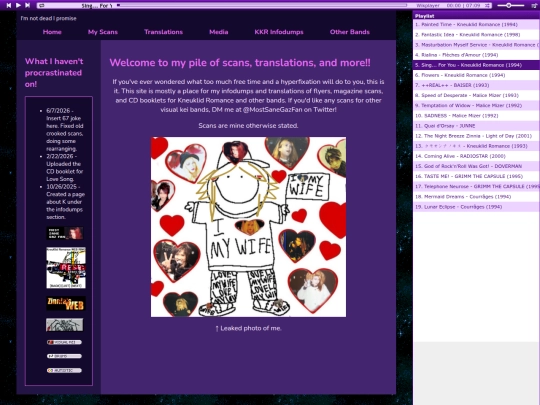Click the Playlist panel header
This screenshot has height=405, width=540.
476,16
